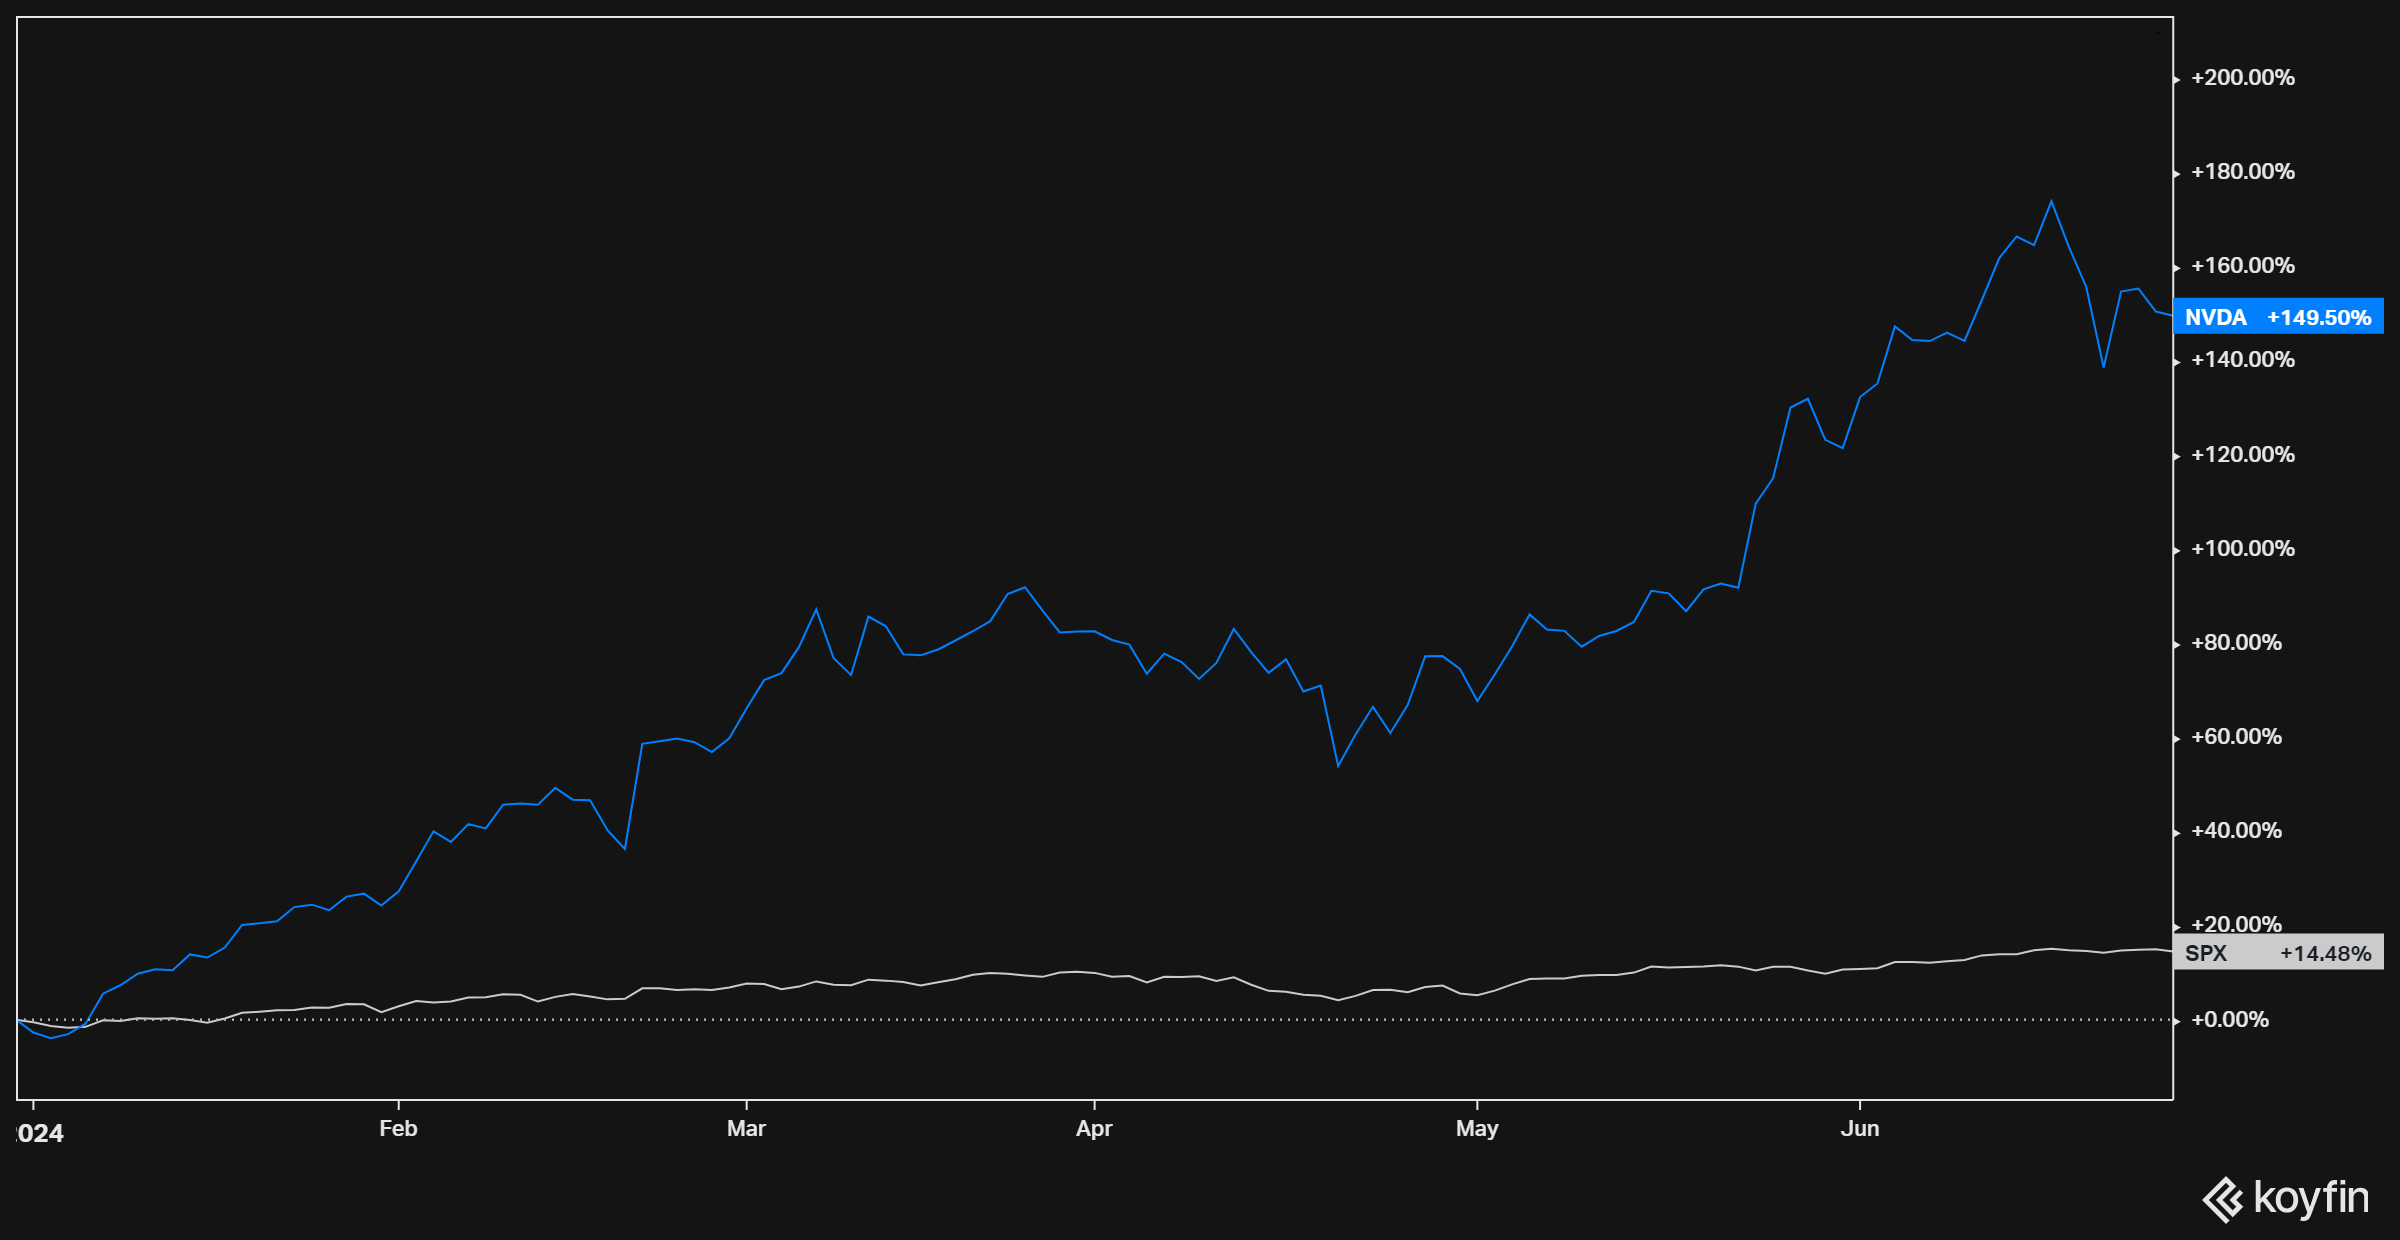This screenshot has height=1240, width=2400.
Task: Click the +80.00% axis label
Action: (2236, 643)
